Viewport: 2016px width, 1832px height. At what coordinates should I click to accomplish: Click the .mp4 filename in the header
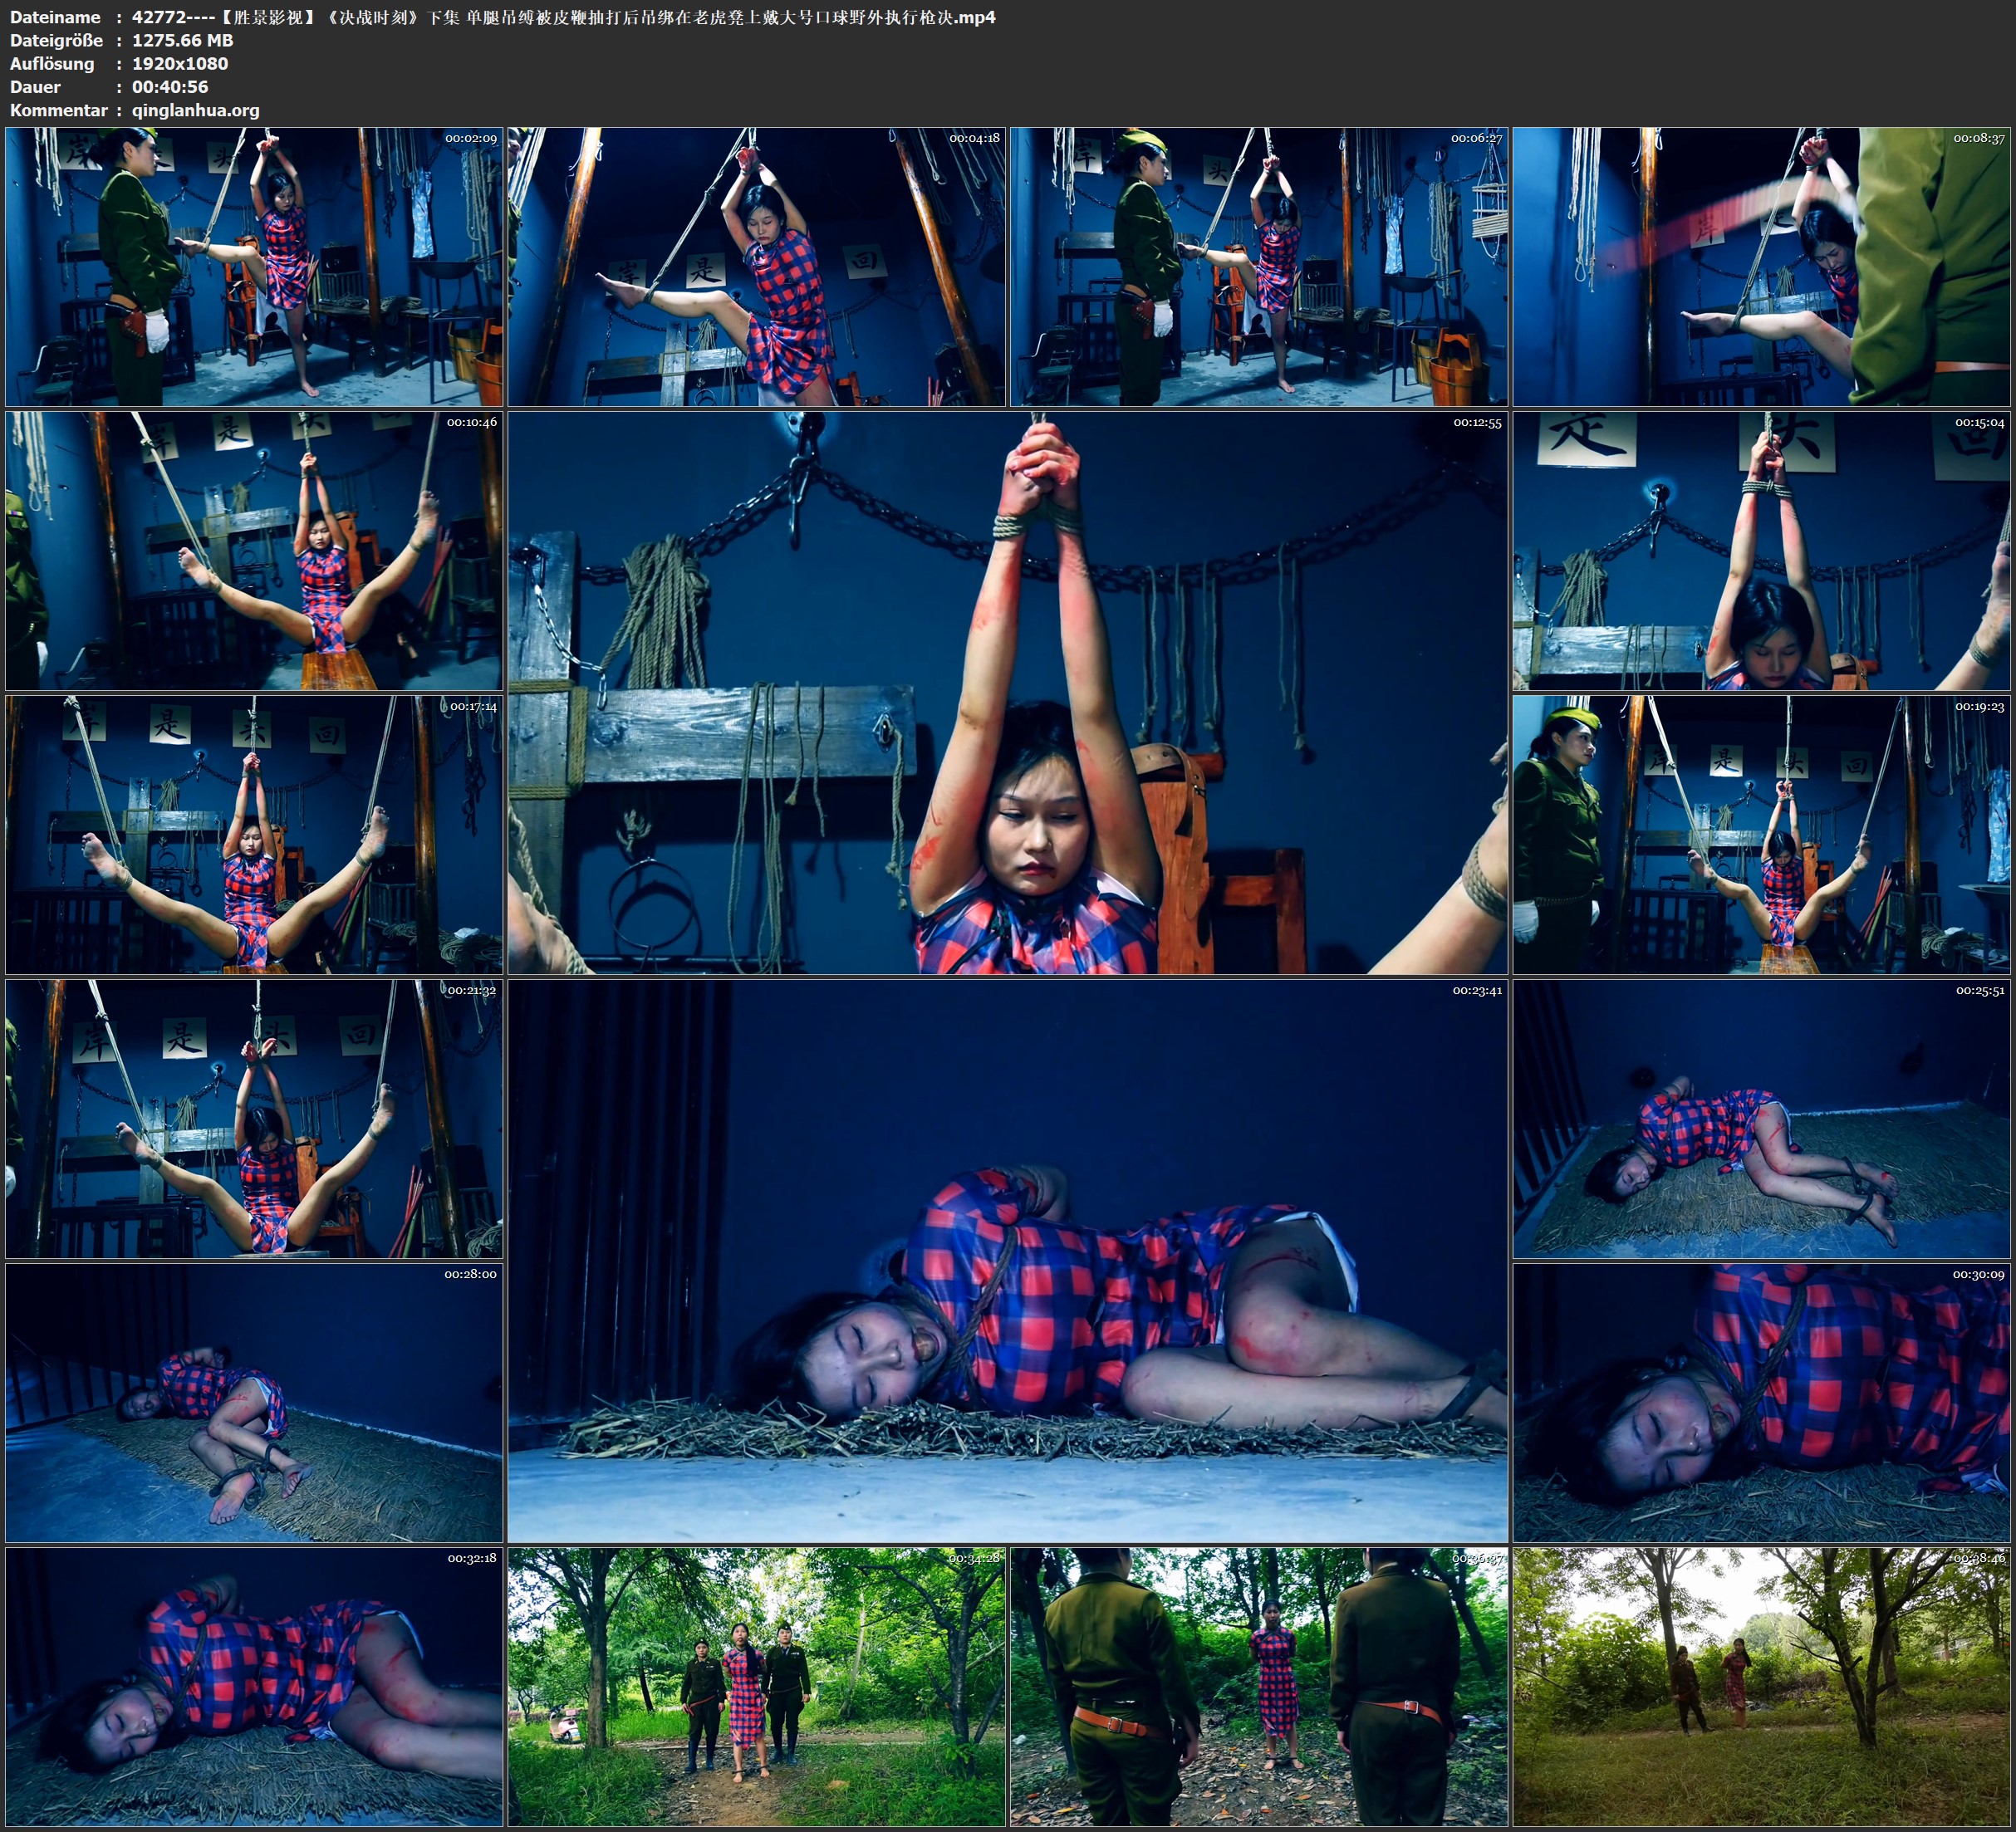click(x=563, y=17)
